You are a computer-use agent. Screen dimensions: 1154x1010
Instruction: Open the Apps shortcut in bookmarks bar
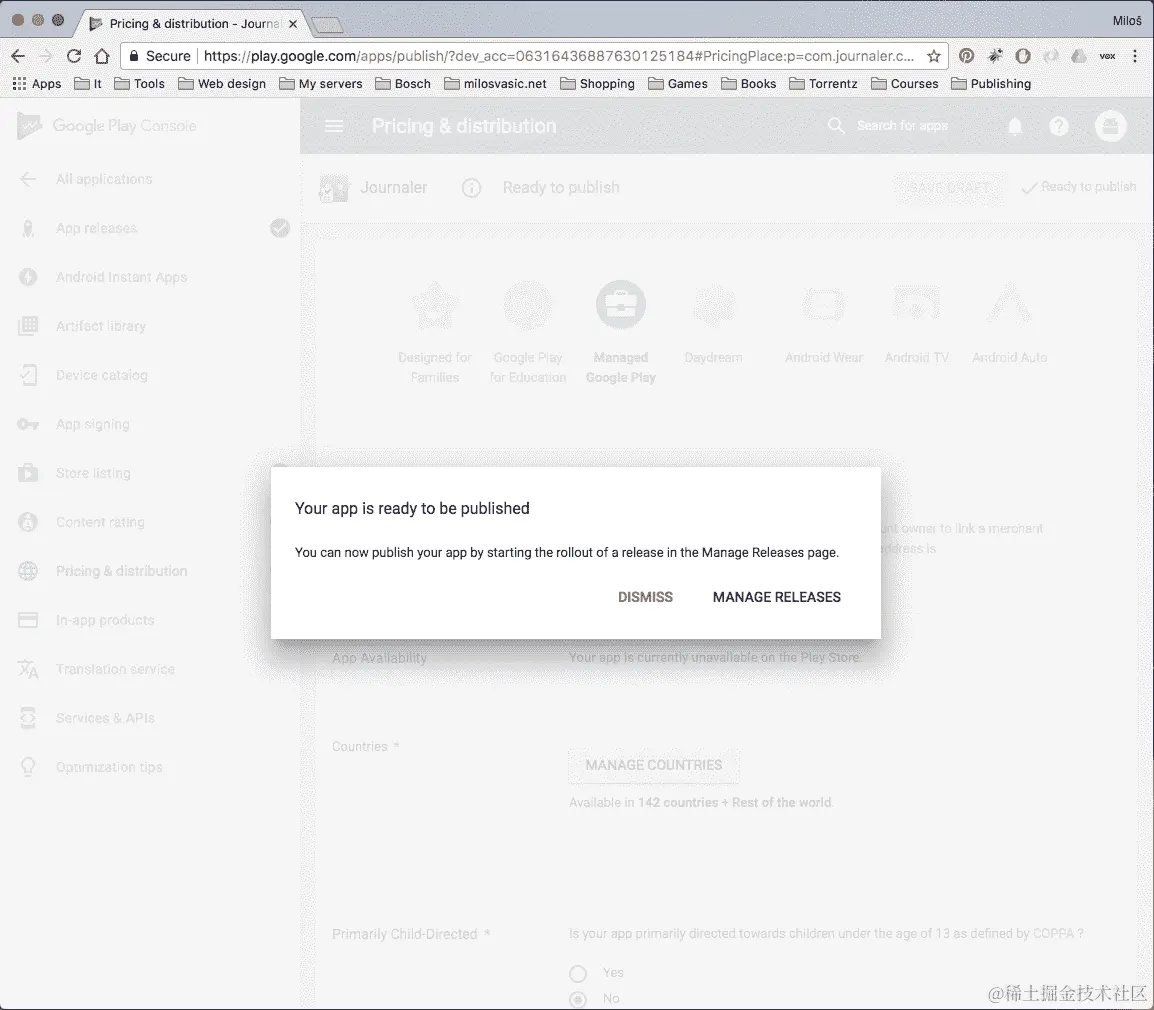click(x=37, y=84)
